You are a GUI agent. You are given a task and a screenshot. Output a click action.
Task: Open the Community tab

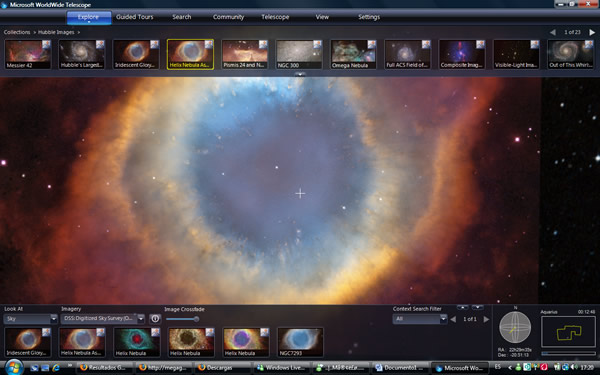pos(228,17)
